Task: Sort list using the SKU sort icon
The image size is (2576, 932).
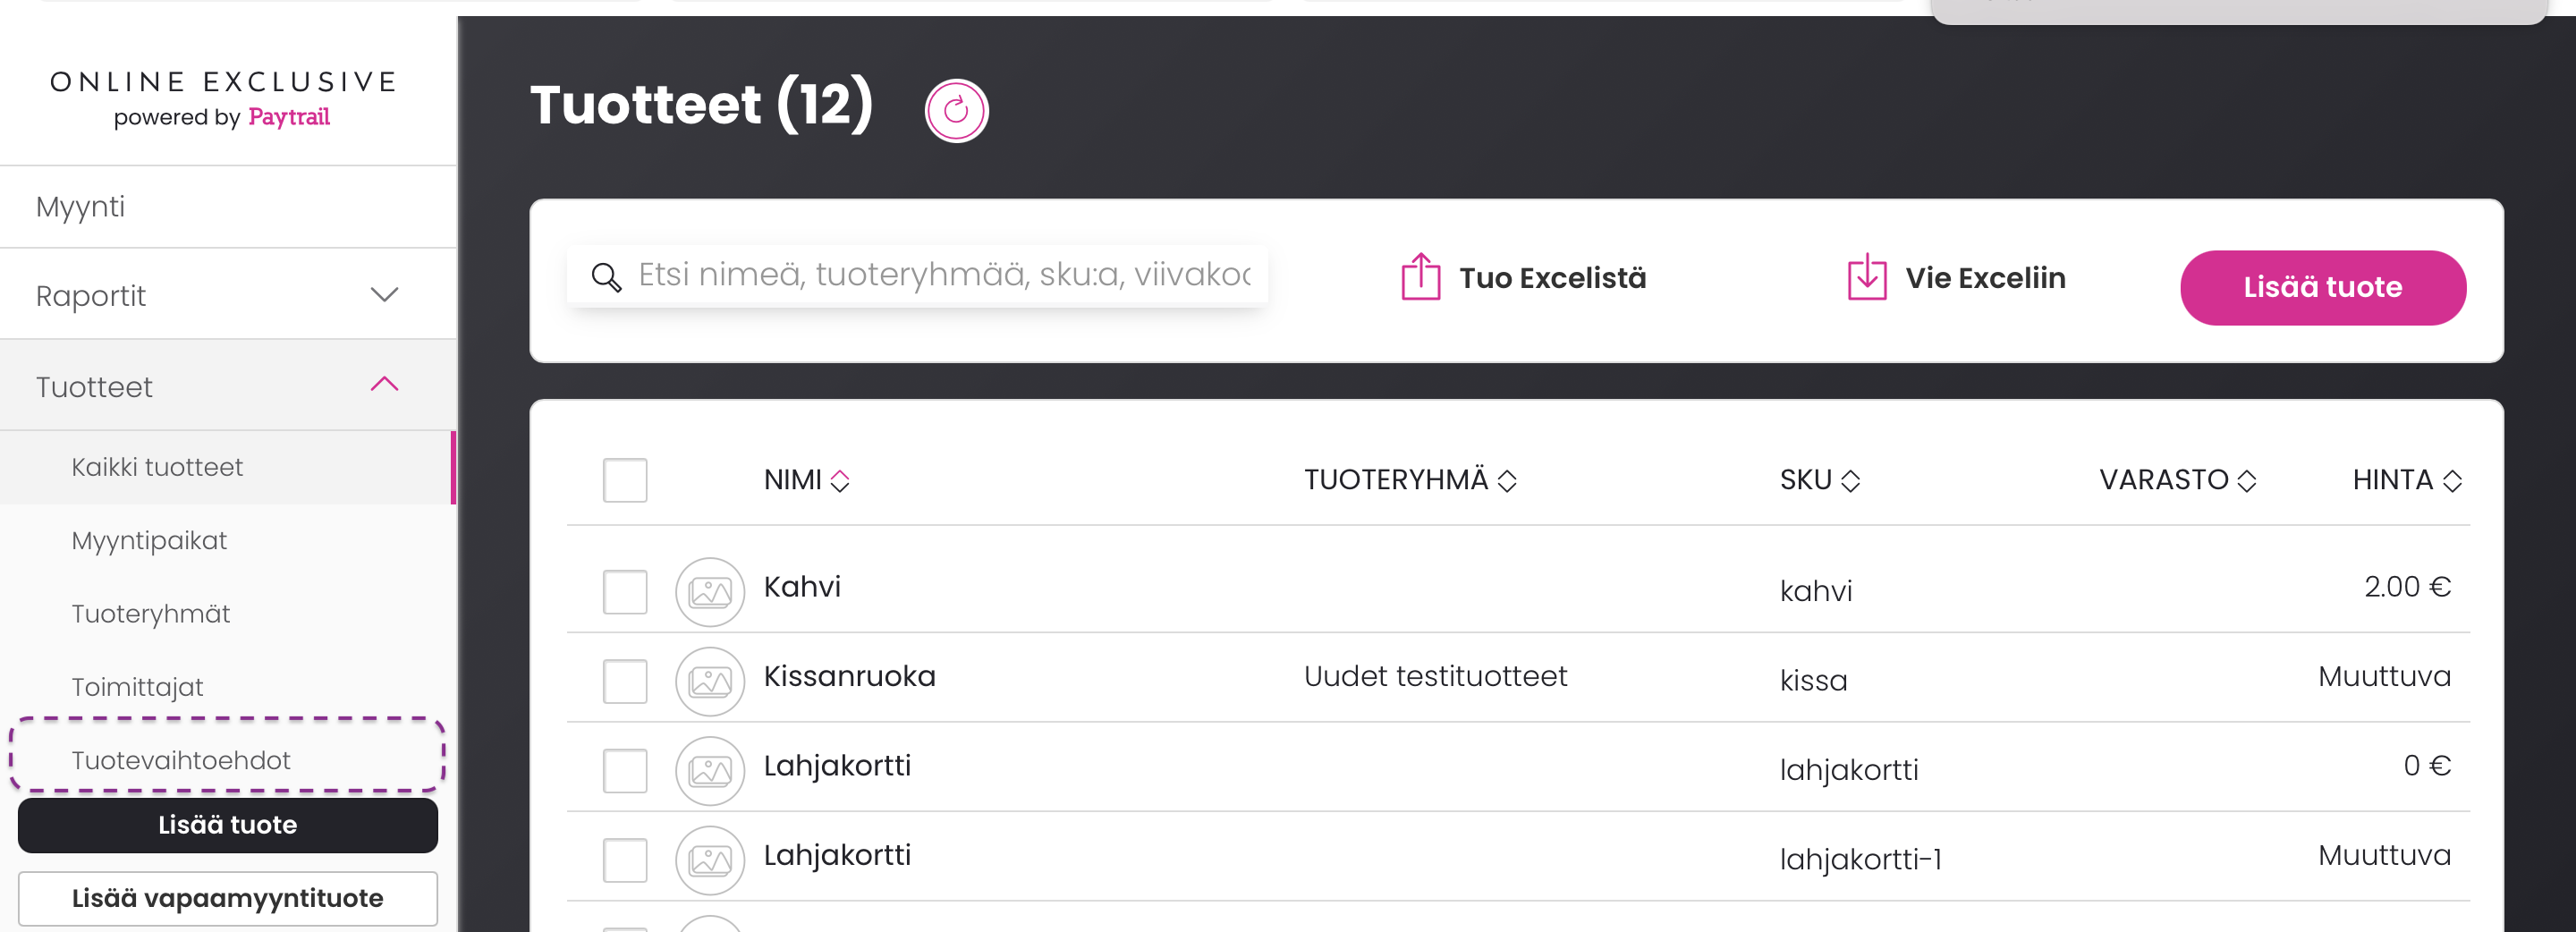Action: tap(1850, 481)
